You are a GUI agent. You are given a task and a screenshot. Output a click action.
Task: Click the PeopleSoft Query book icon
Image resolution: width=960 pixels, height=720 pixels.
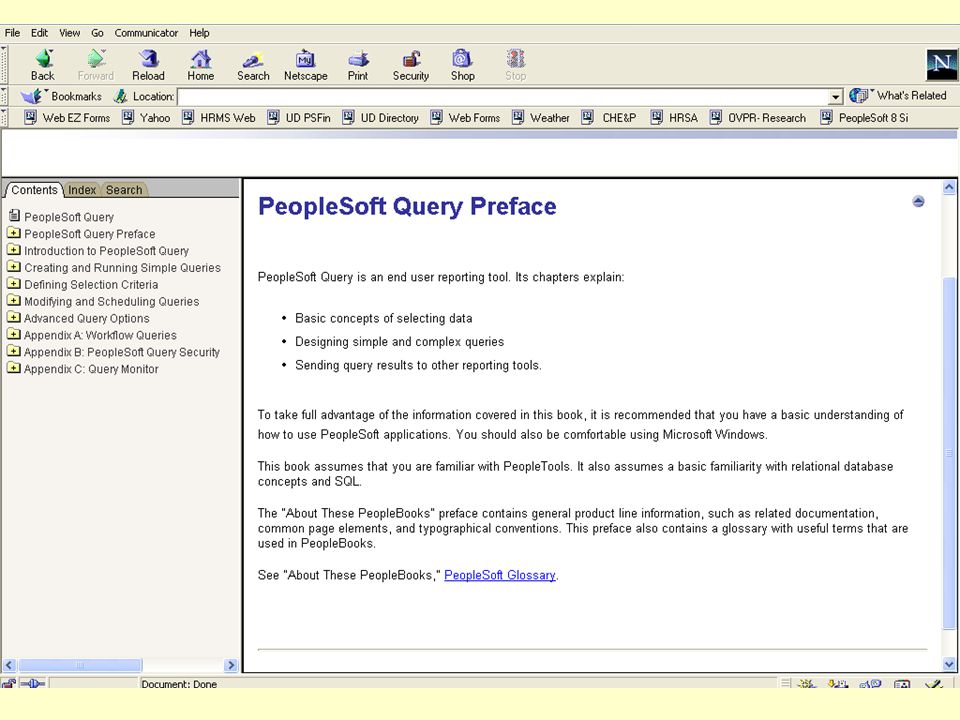click(14, 215)
